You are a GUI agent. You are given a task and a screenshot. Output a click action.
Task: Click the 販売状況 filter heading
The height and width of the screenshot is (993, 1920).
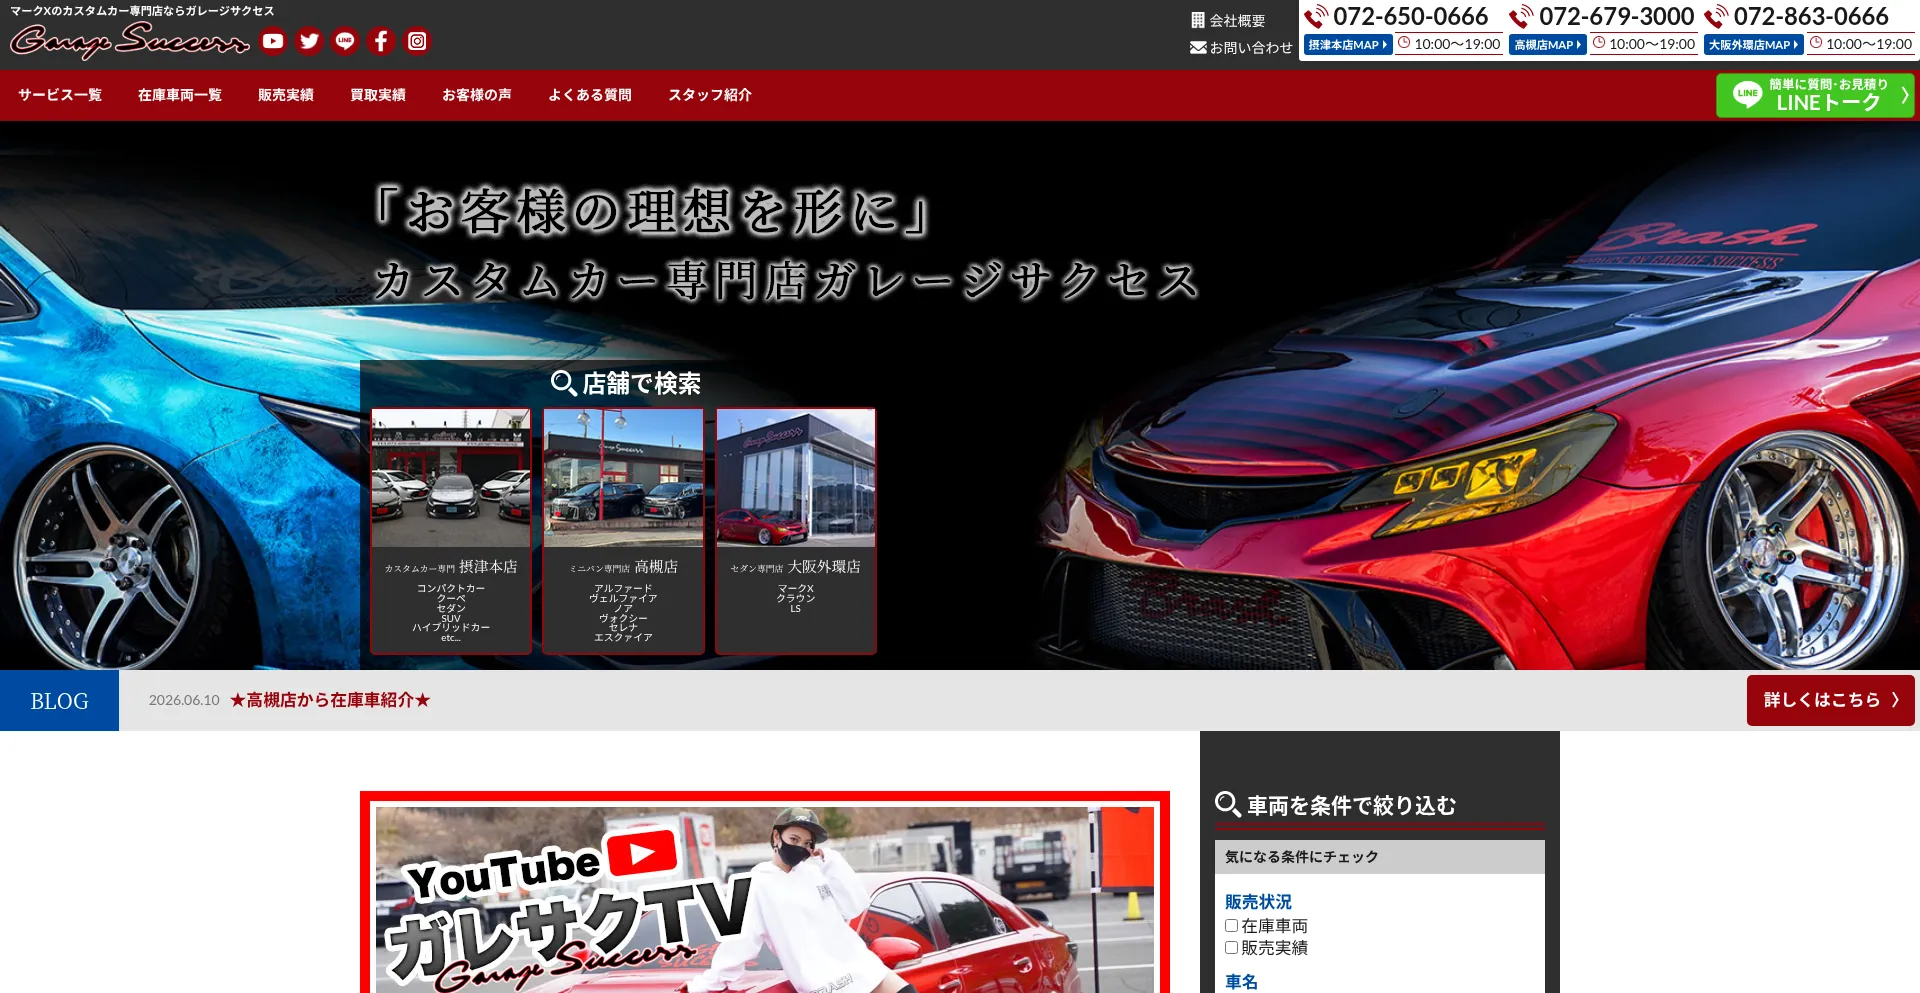coord(1258,902)
